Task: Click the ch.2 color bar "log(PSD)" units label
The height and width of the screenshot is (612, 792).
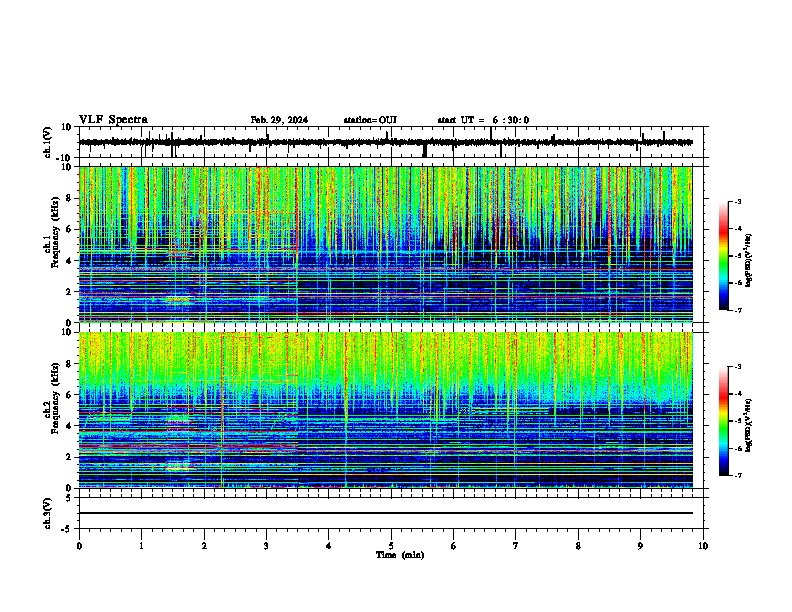Action: pos(749,425)
